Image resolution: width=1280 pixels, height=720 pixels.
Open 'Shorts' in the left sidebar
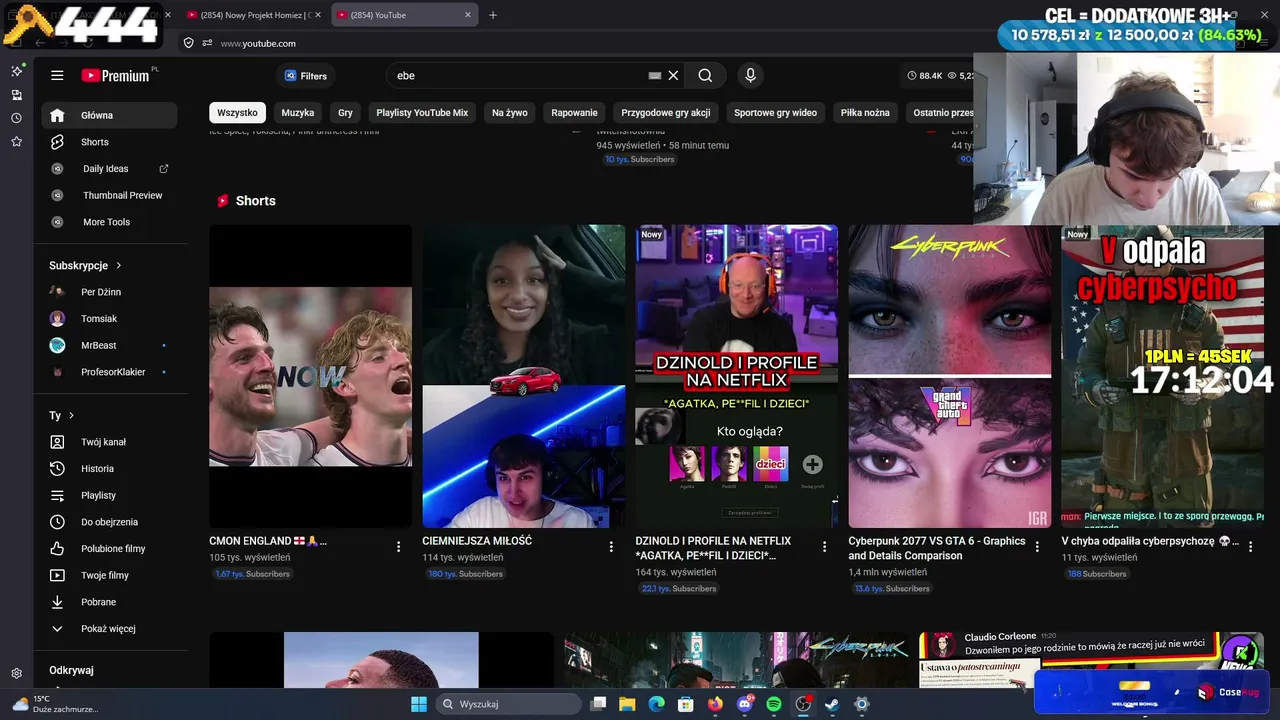click(109, 142)
